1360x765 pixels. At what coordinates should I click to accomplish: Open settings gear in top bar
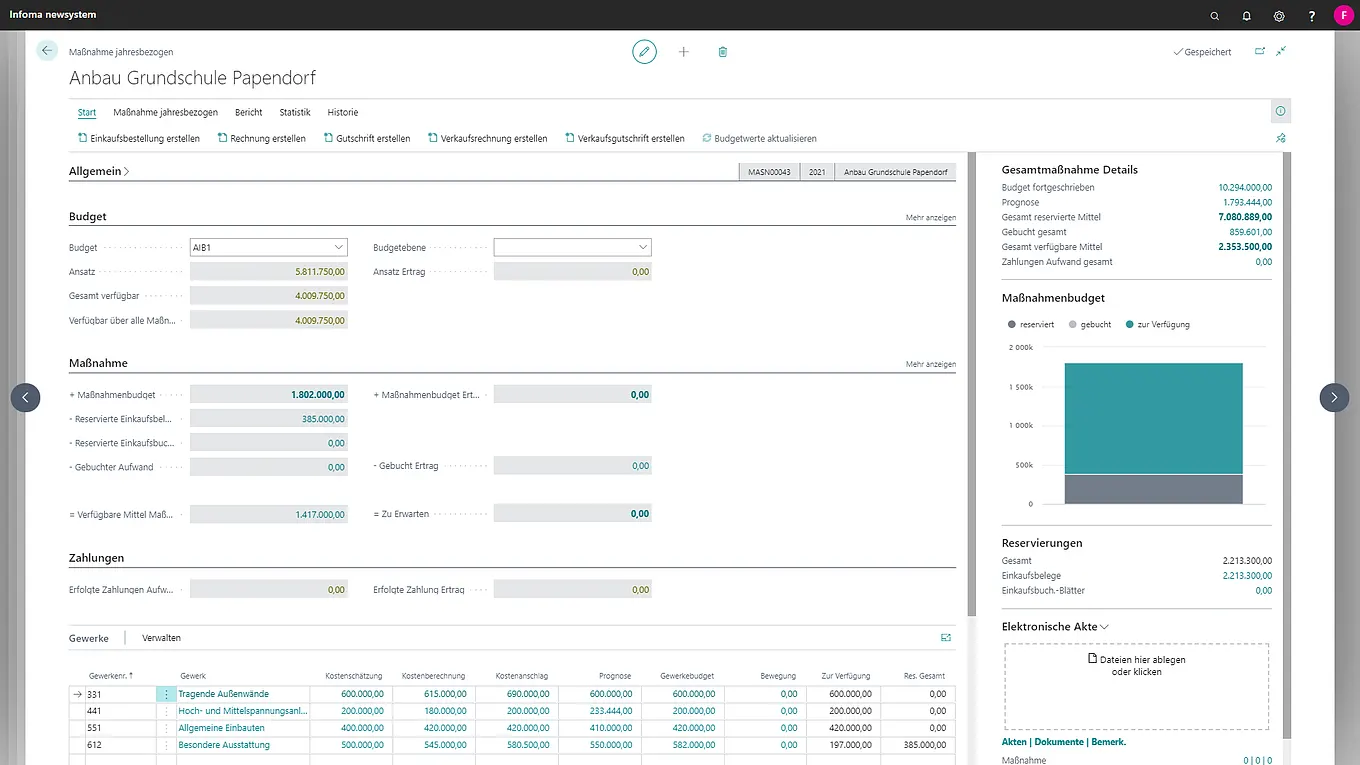point(1279,16)
